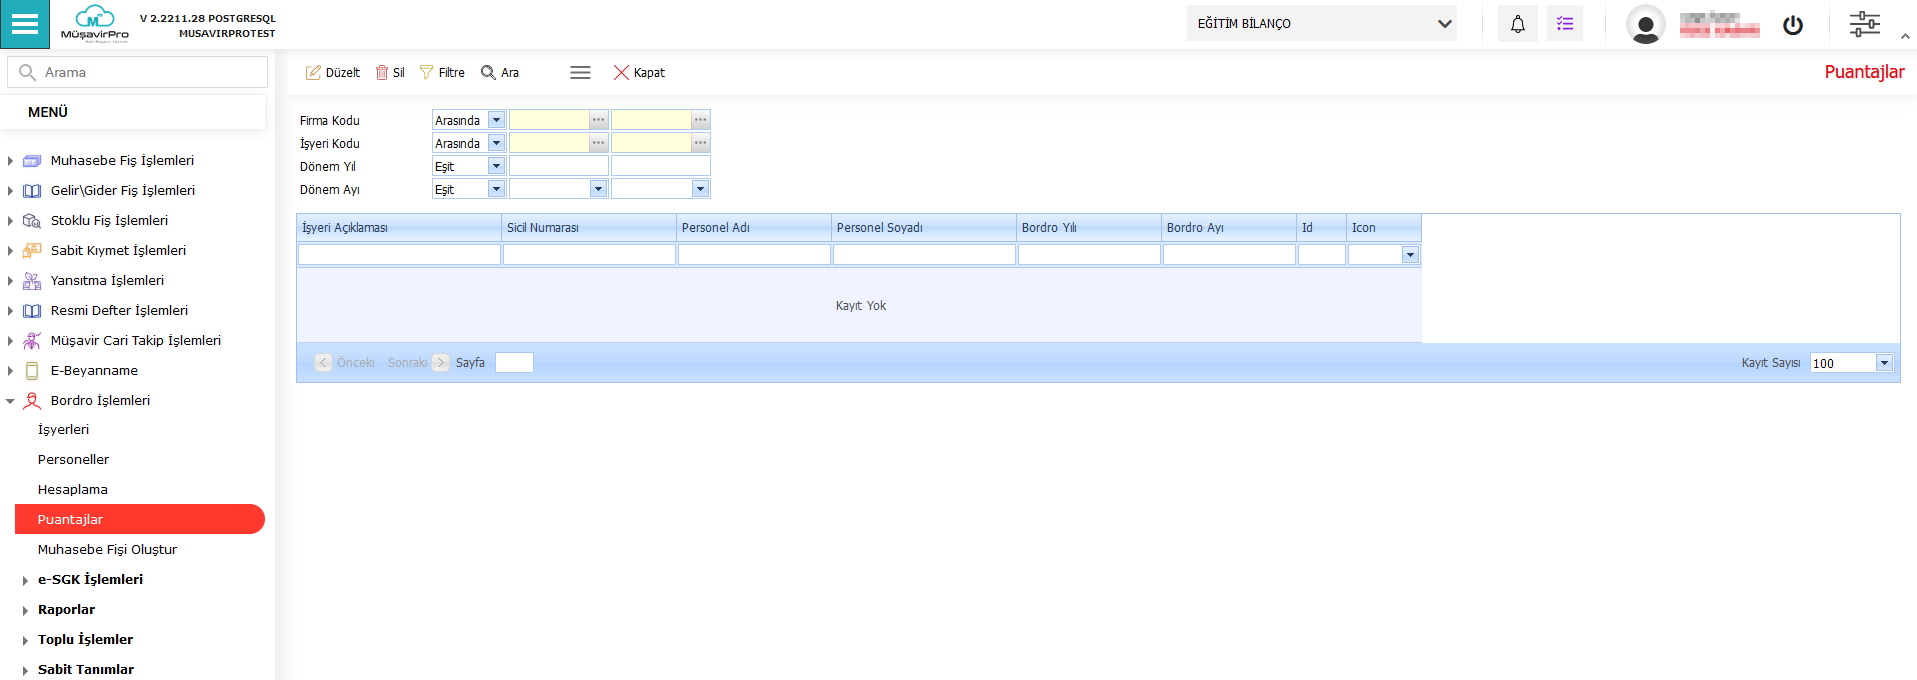
Task: Expand the e-SGK İşlemleri submenu
Action: 25,580
